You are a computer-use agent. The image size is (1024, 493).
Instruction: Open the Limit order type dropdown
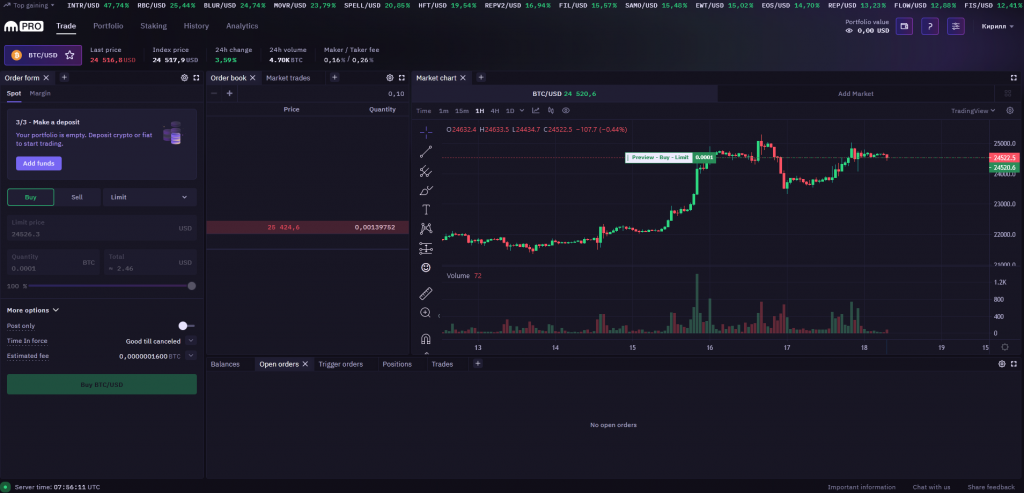(x=149, y=197)
